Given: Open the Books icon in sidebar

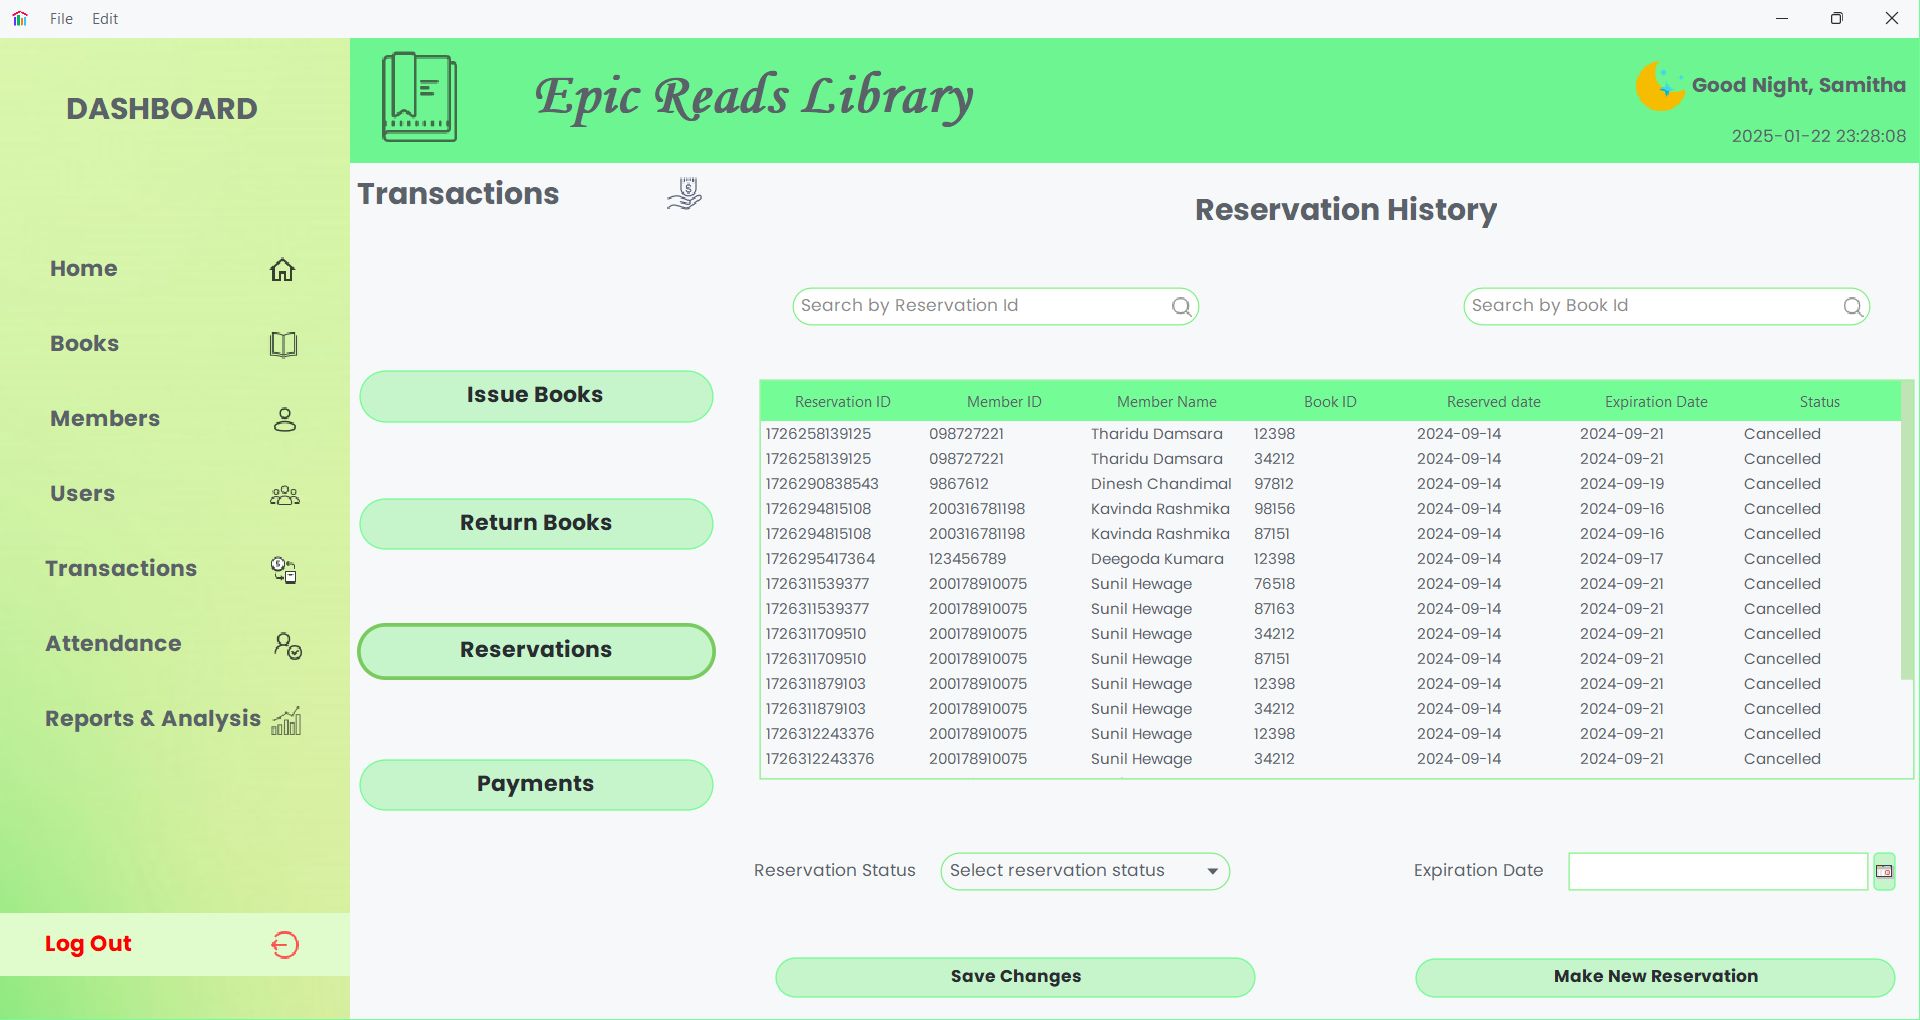Looking at the screenshot, I should pos(283,345).
